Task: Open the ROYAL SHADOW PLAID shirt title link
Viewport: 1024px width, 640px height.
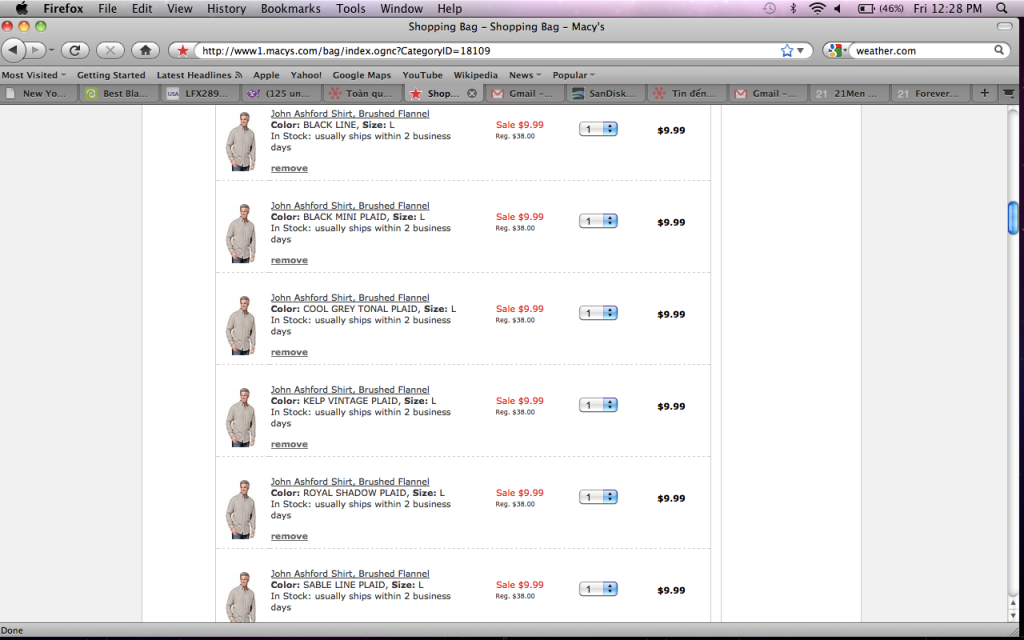Action: pyautogui.click(x=349, y=482)
